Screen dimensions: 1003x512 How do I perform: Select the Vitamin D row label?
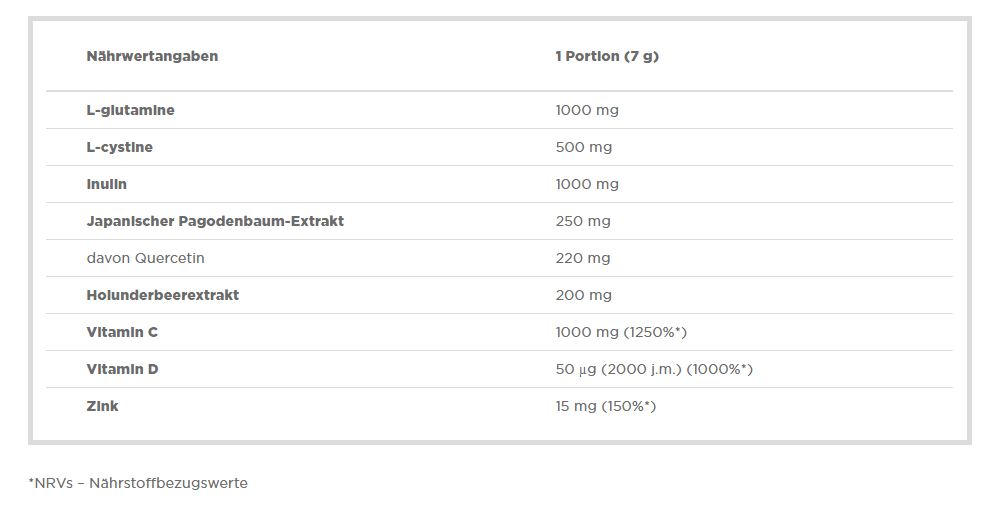[122, 369]
